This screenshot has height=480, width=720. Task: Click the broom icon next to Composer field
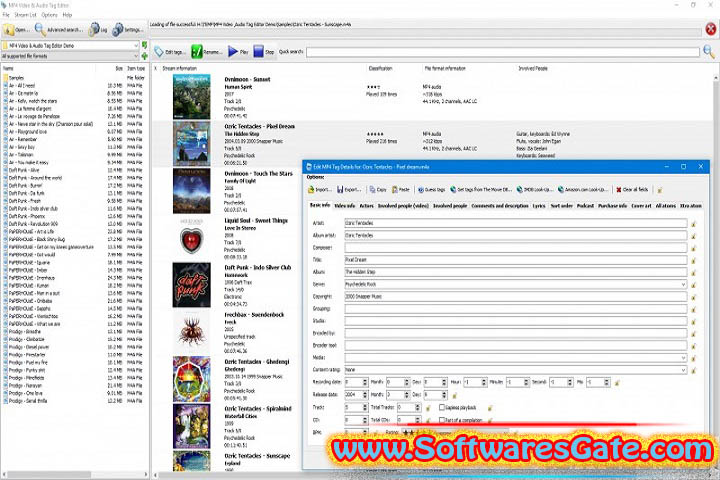point(693,248)
